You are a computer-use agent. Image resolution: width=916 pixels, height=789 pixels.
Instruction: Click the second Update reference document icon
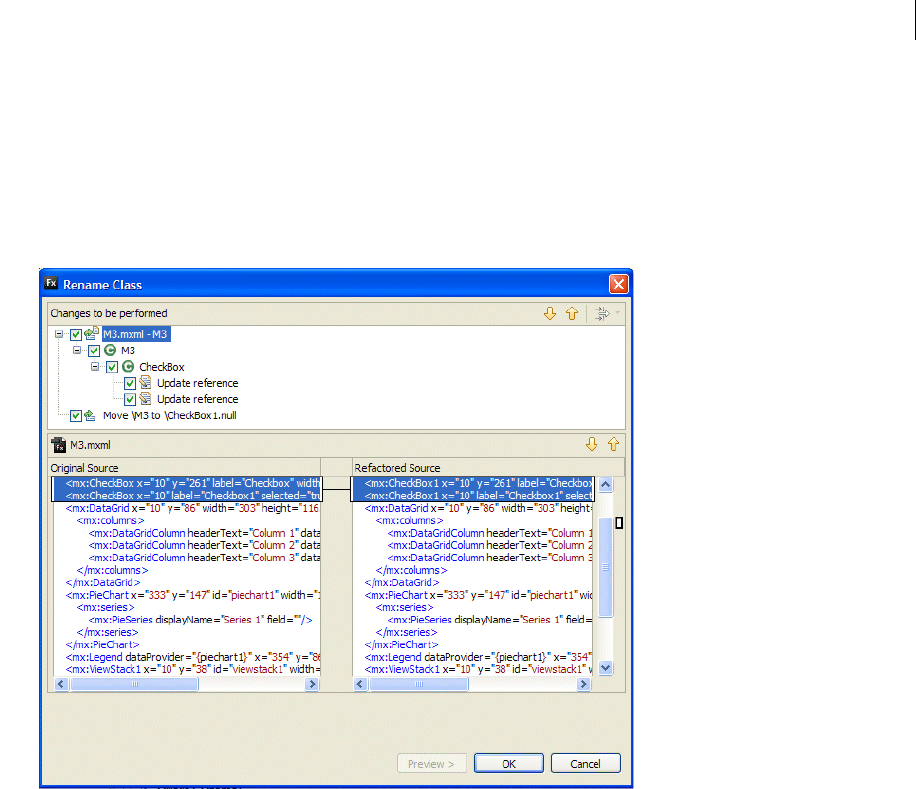[x=145, y=399]
